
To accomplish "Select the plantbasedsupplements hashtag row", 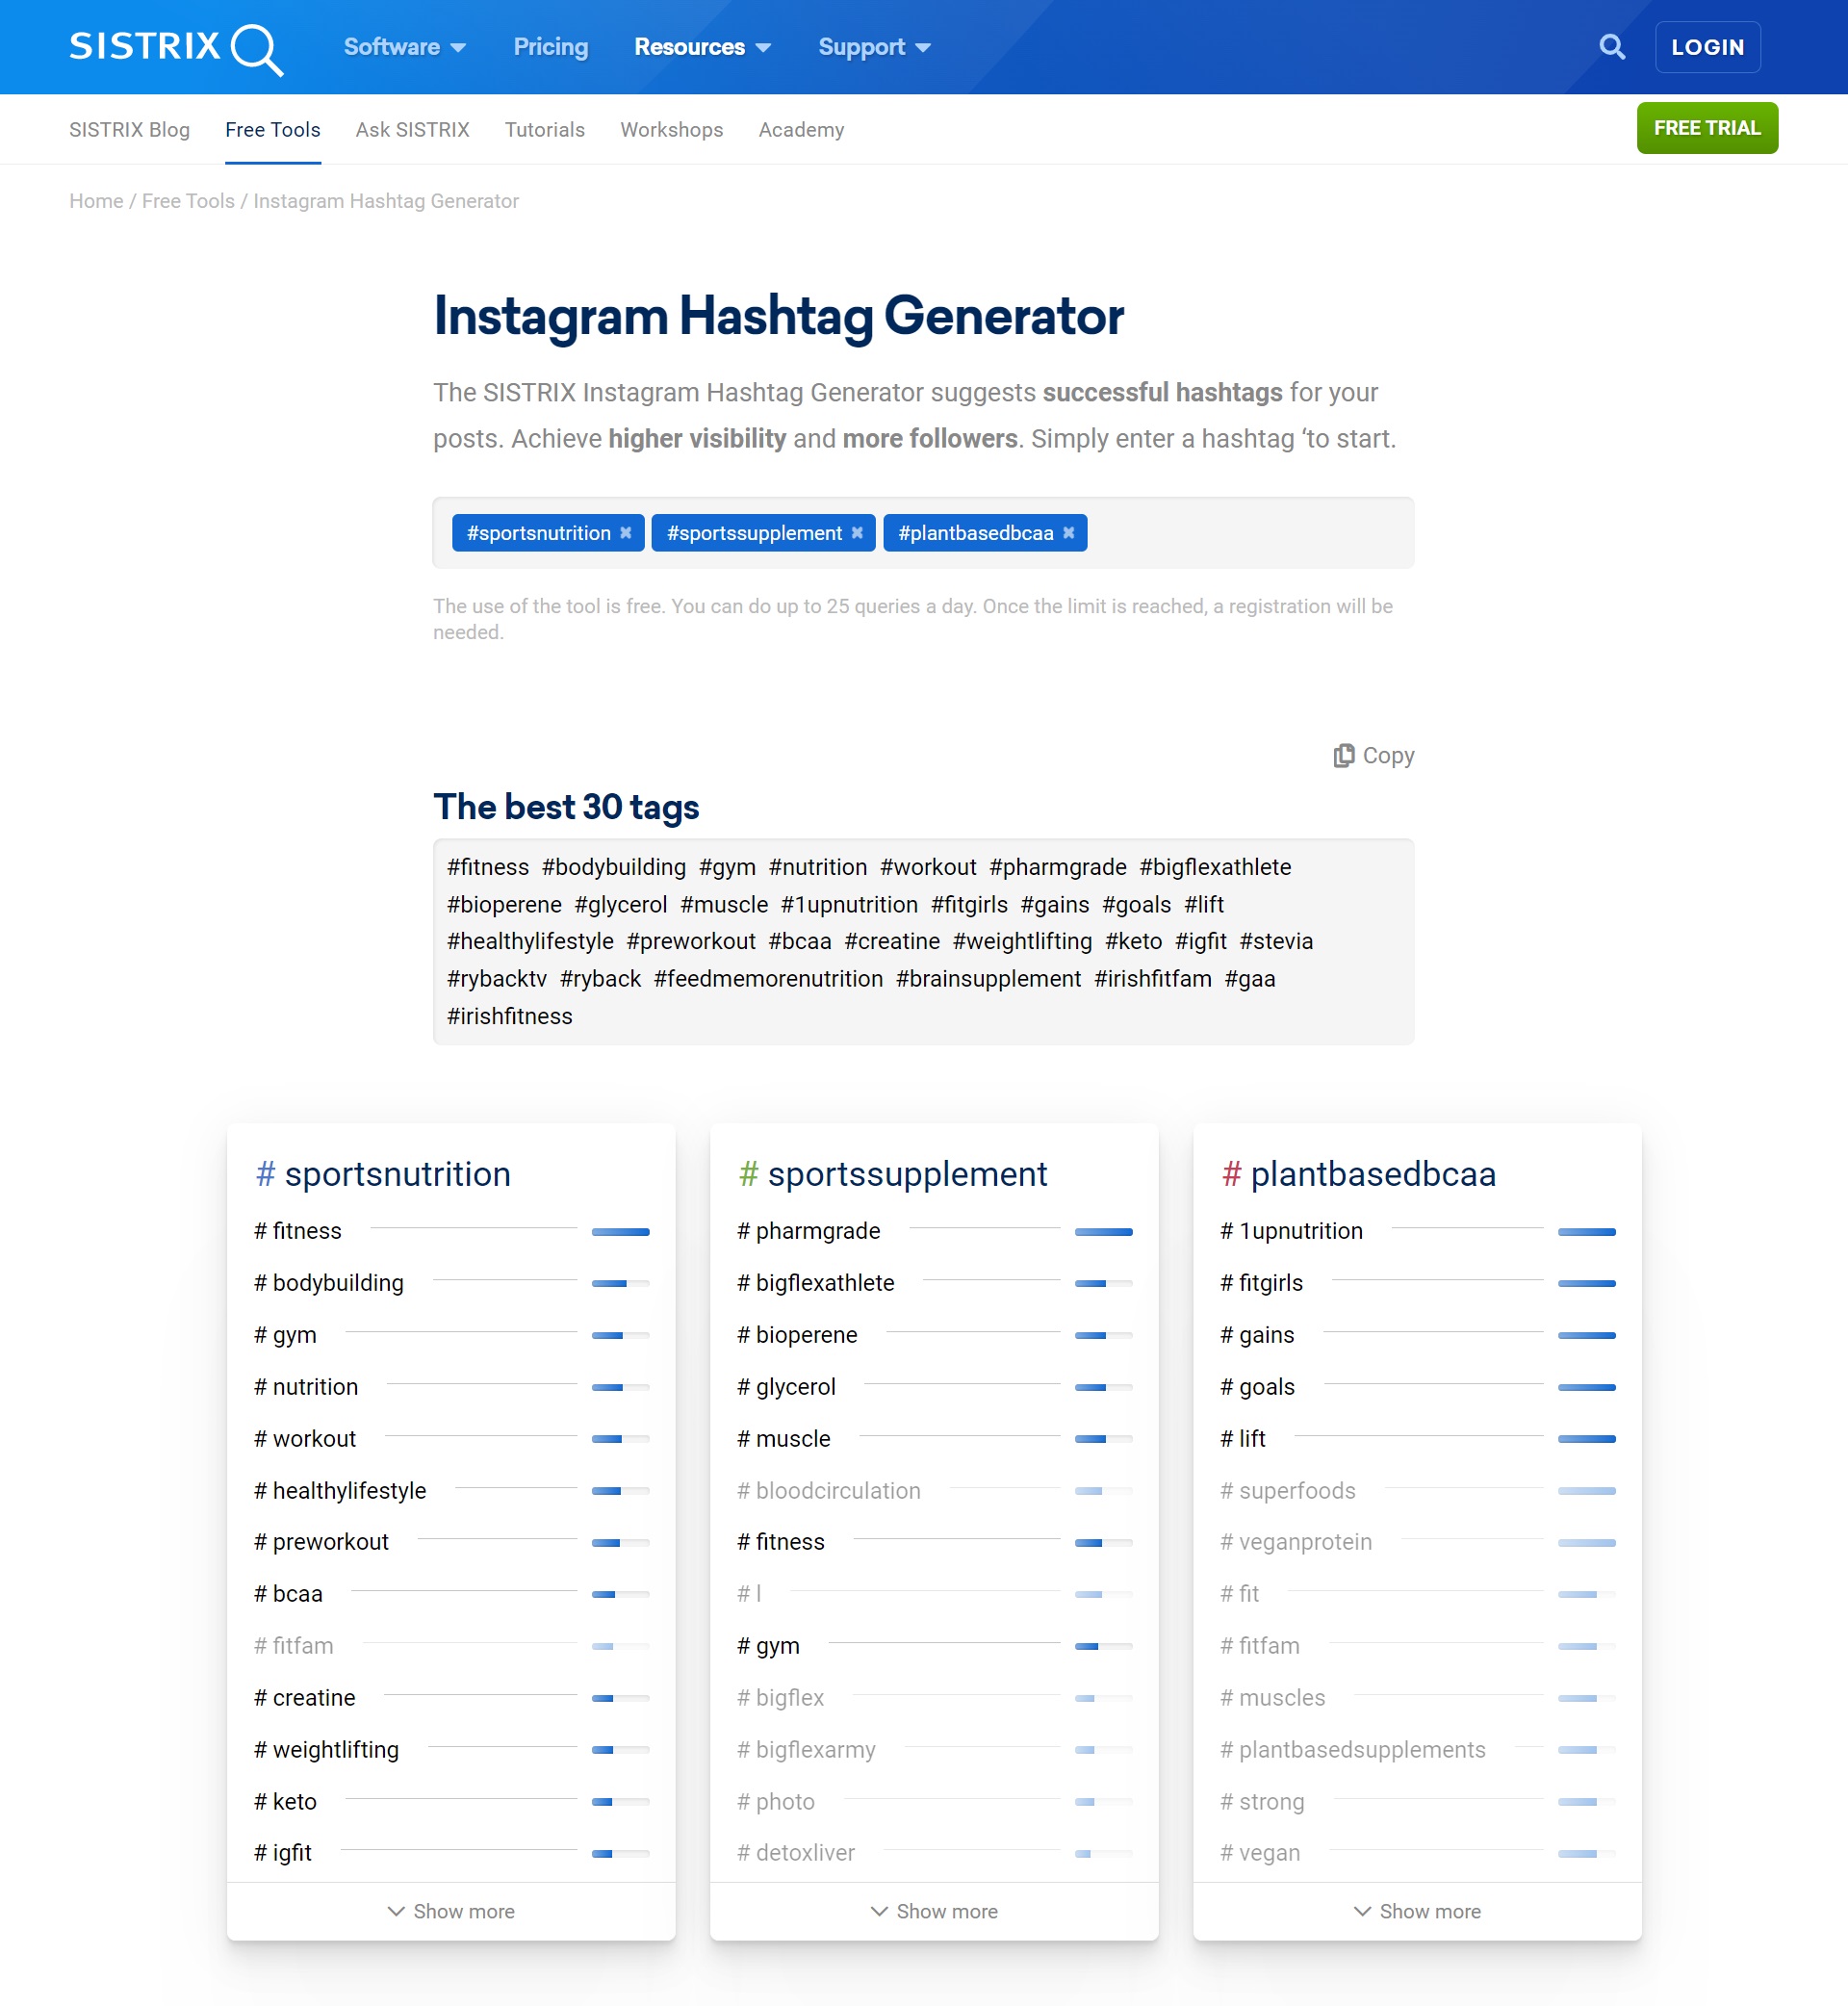I will click(1417, 1750).
